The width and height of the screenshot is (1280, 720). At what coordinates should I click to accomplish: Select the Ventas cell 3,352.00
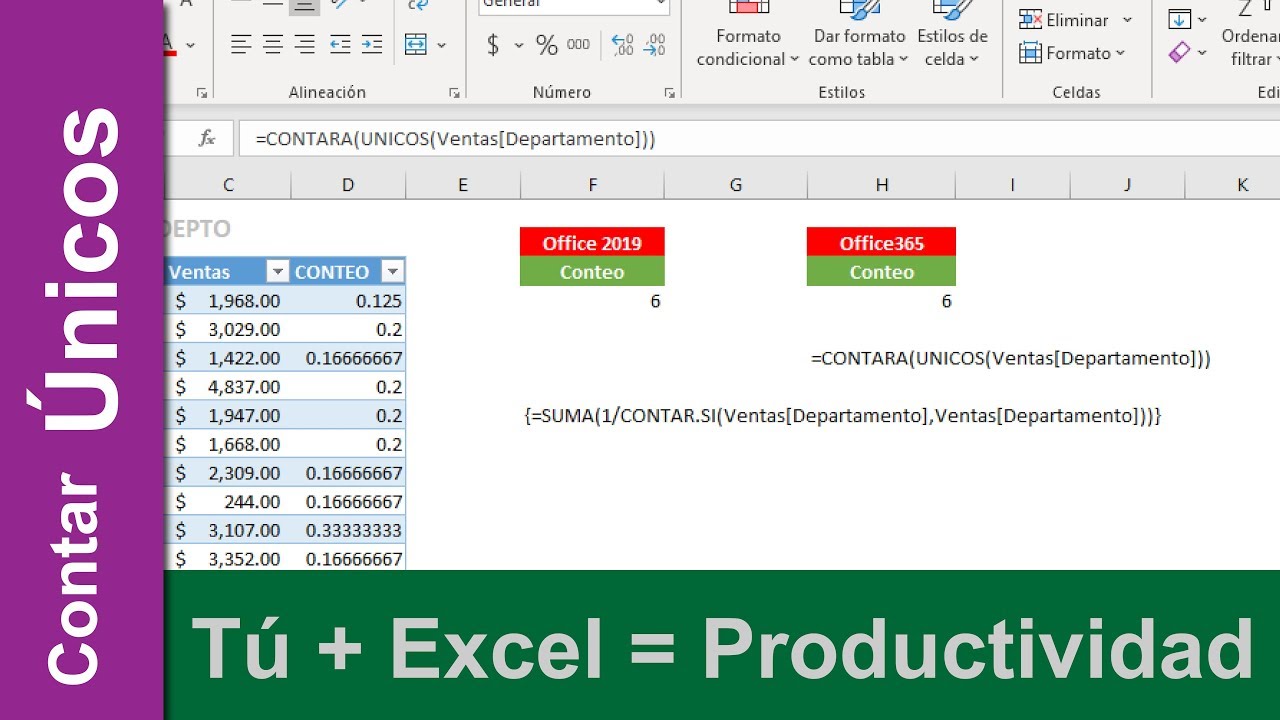pos(229,558)
